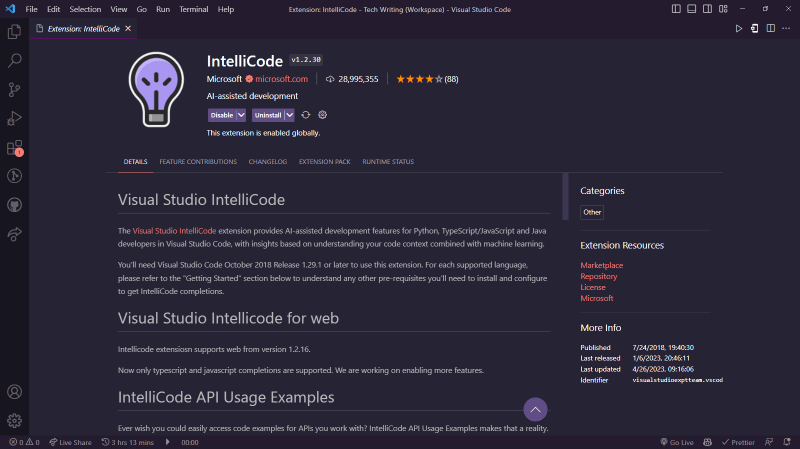Viewport: 800px width, 449px height.
Task: Open the Source Control view
Action: point(14,90)
